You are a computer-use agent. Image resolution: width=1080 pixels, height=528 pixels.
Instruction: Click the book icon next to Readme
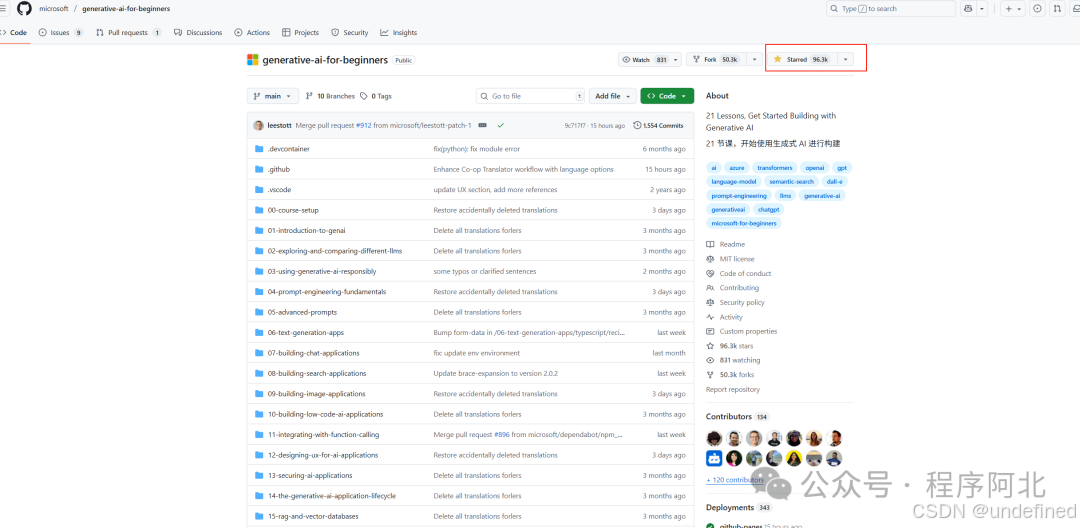pyautogui.click(x=710, y=244)
